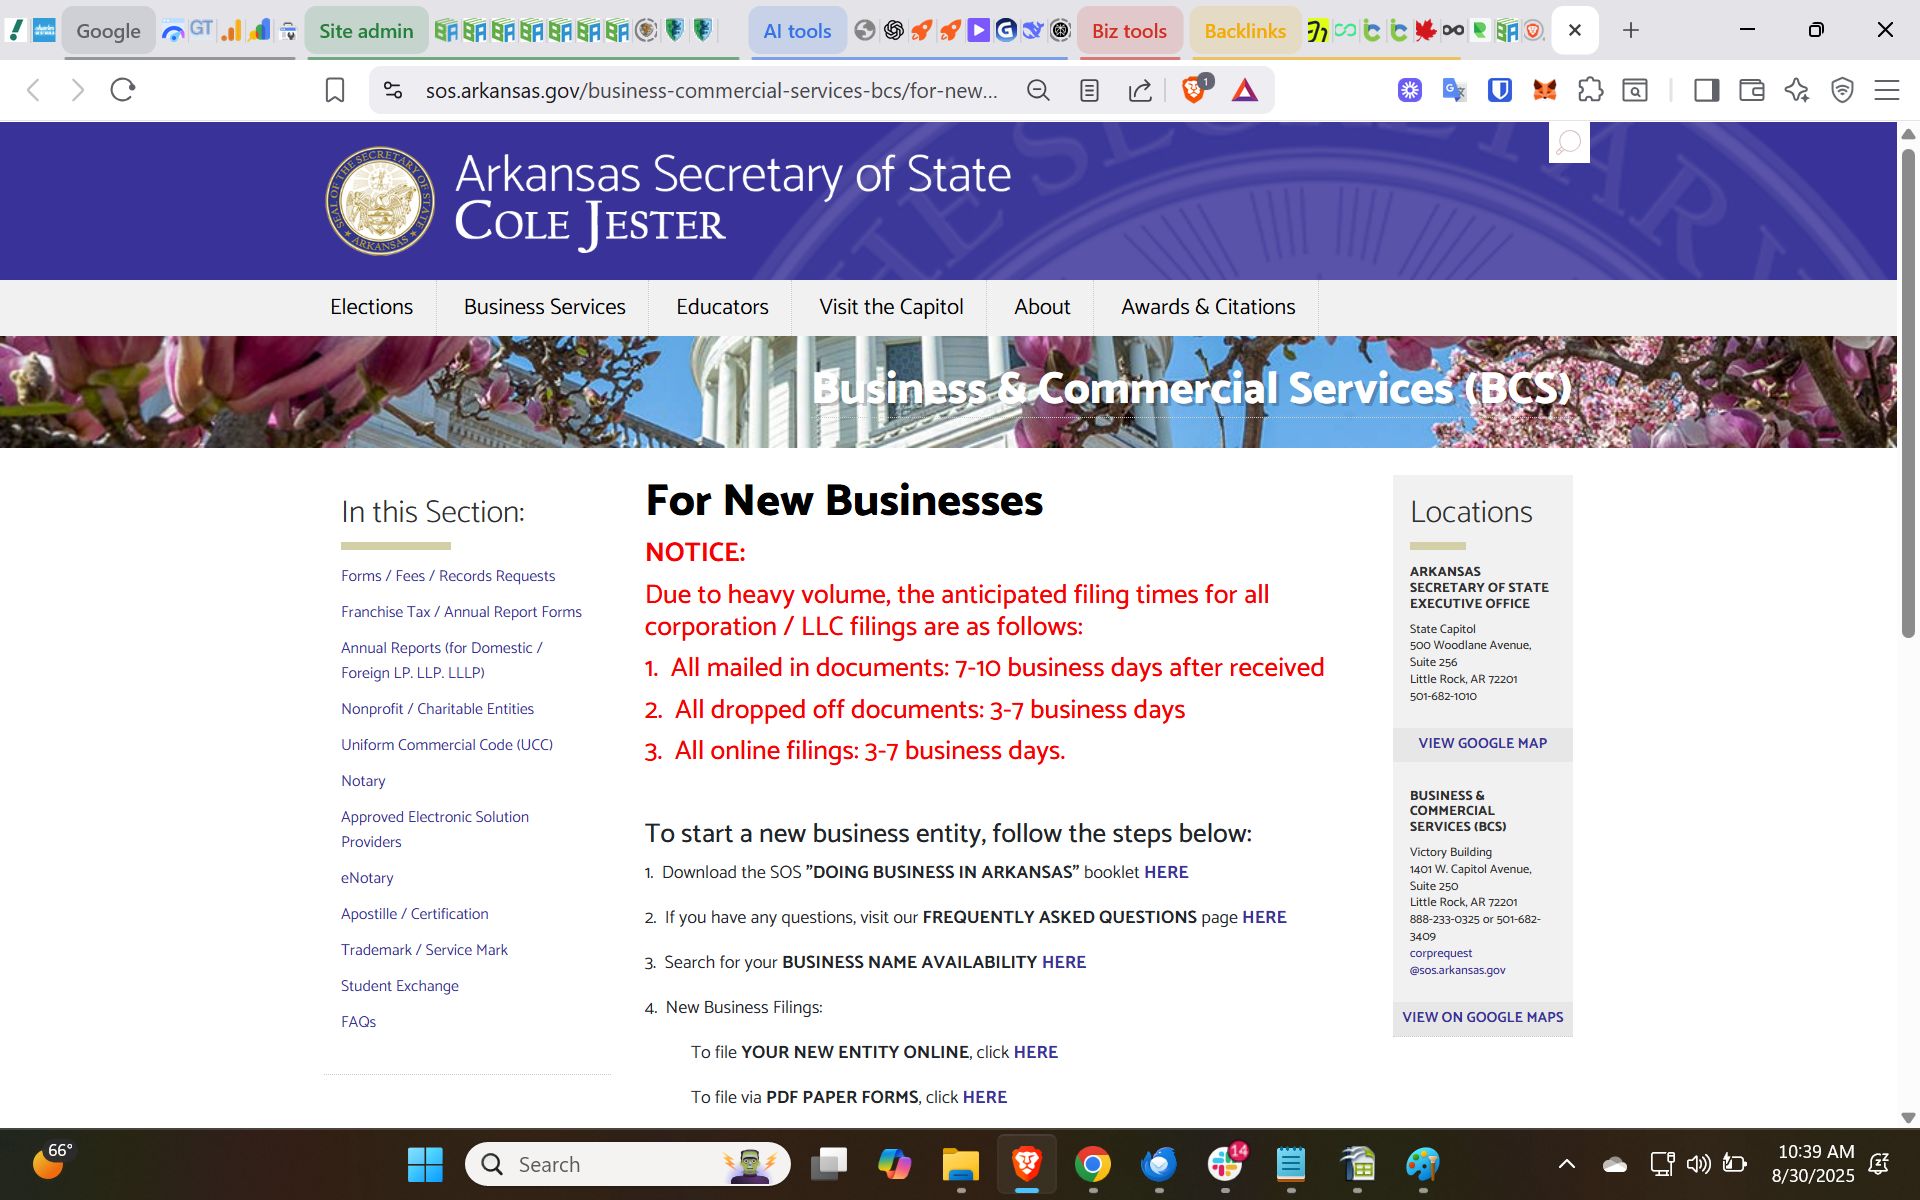Select the Business Services menu item
The image size is (1920, 1200).
[x=544, y=307]
